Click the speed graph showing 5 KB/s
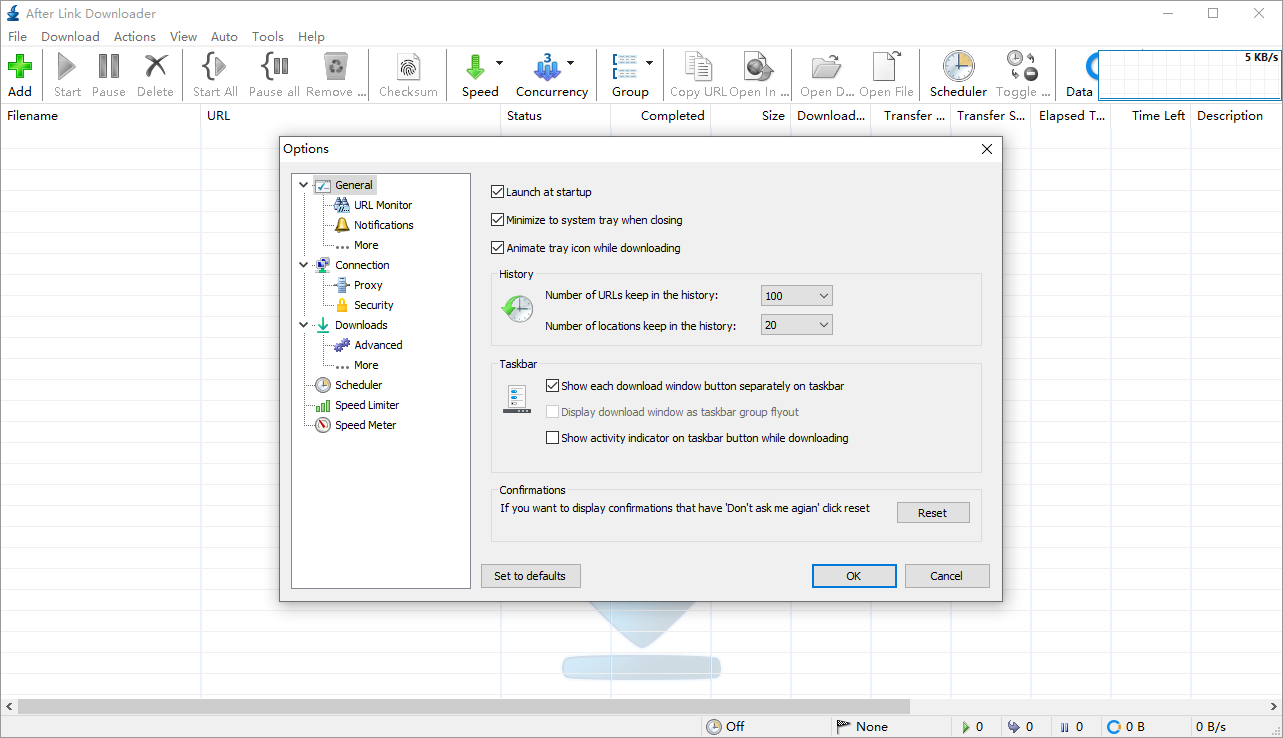This screenshot has height=738, width=1283. [x=1190, y=76]
